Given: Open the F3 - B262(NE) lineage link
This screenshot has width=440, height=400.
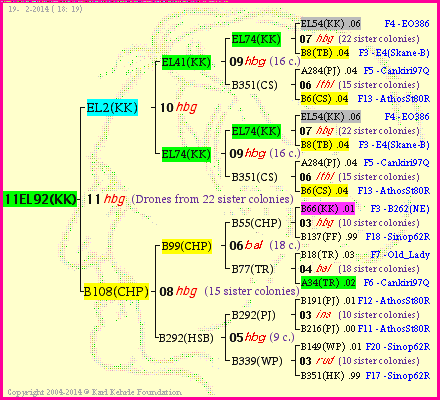Looking at the screenshot, I should point(400,209).
